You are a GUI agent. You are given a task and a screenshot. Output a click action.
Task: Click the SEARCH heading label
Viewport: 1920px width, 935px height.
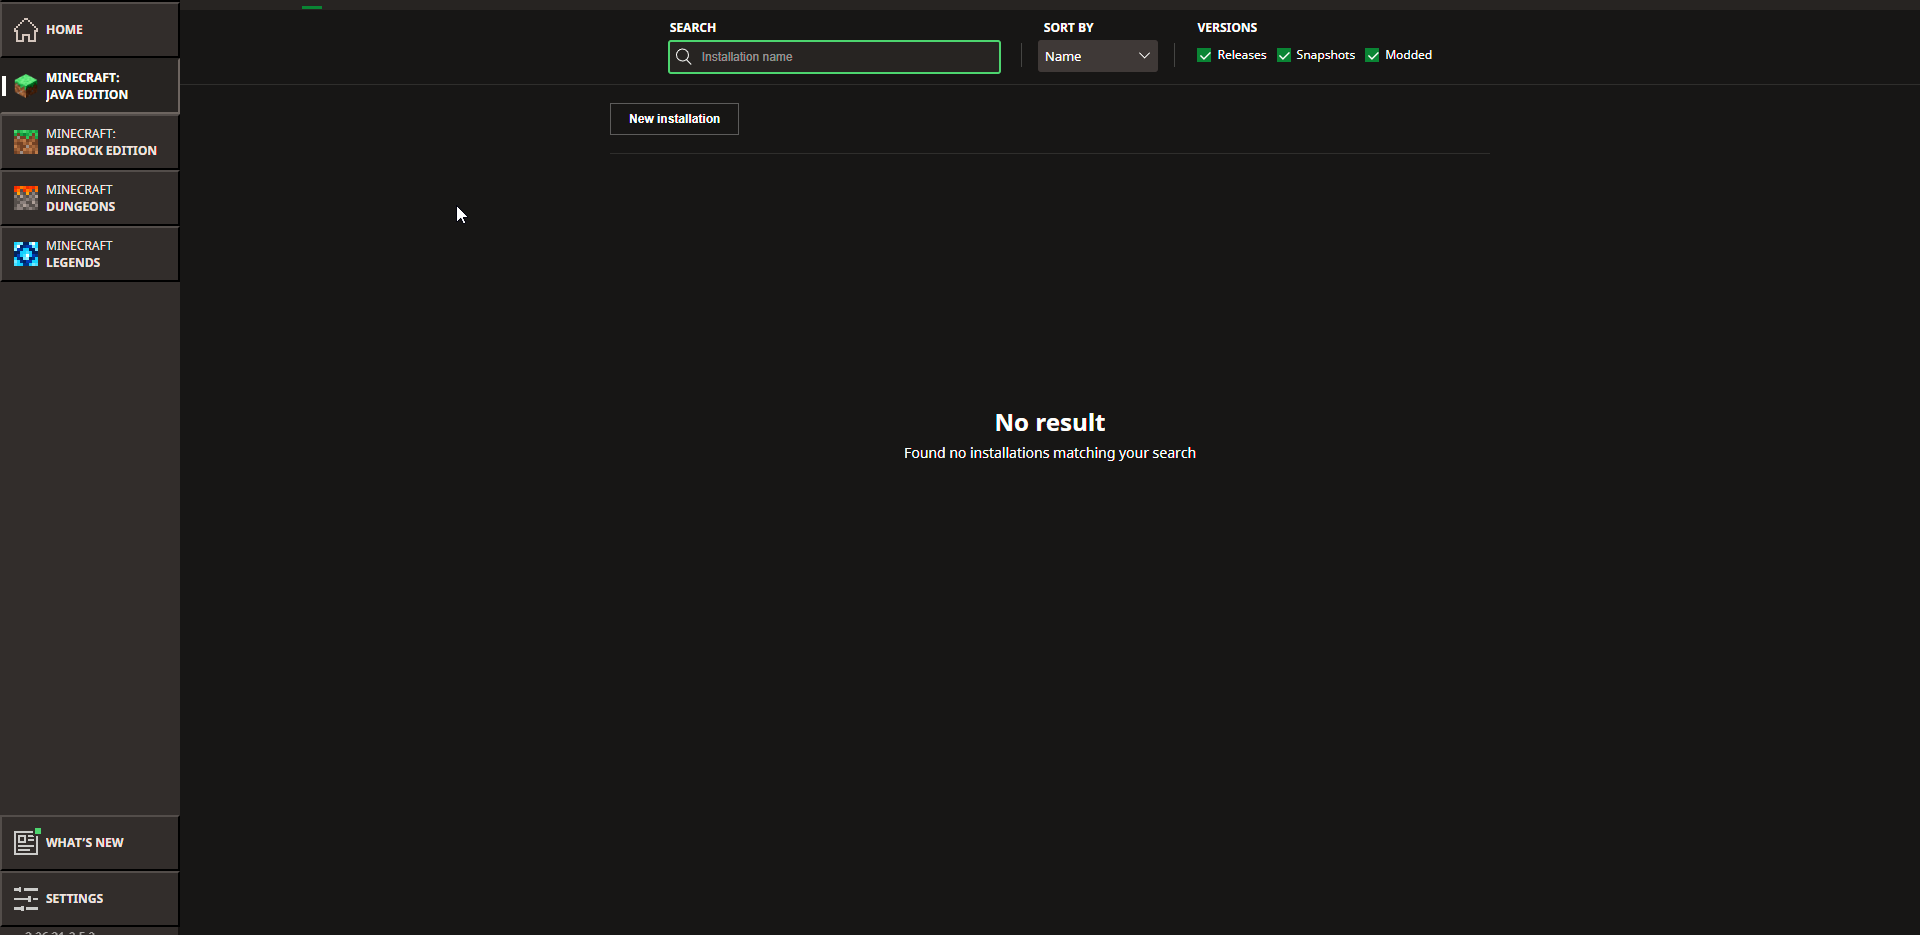[693, 28]
